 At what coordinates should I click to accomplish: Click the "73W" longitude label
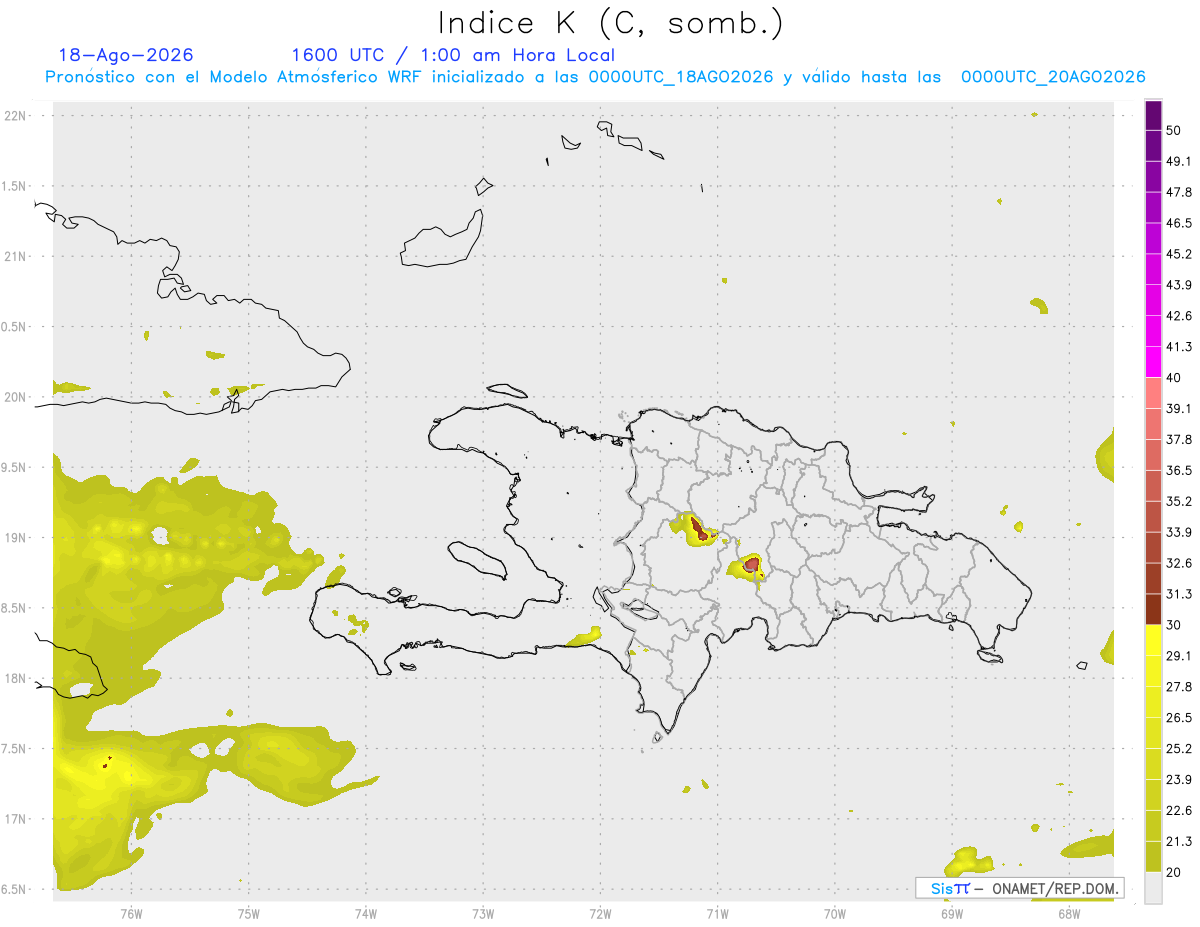pyautogui.click(x=483, y=914)
